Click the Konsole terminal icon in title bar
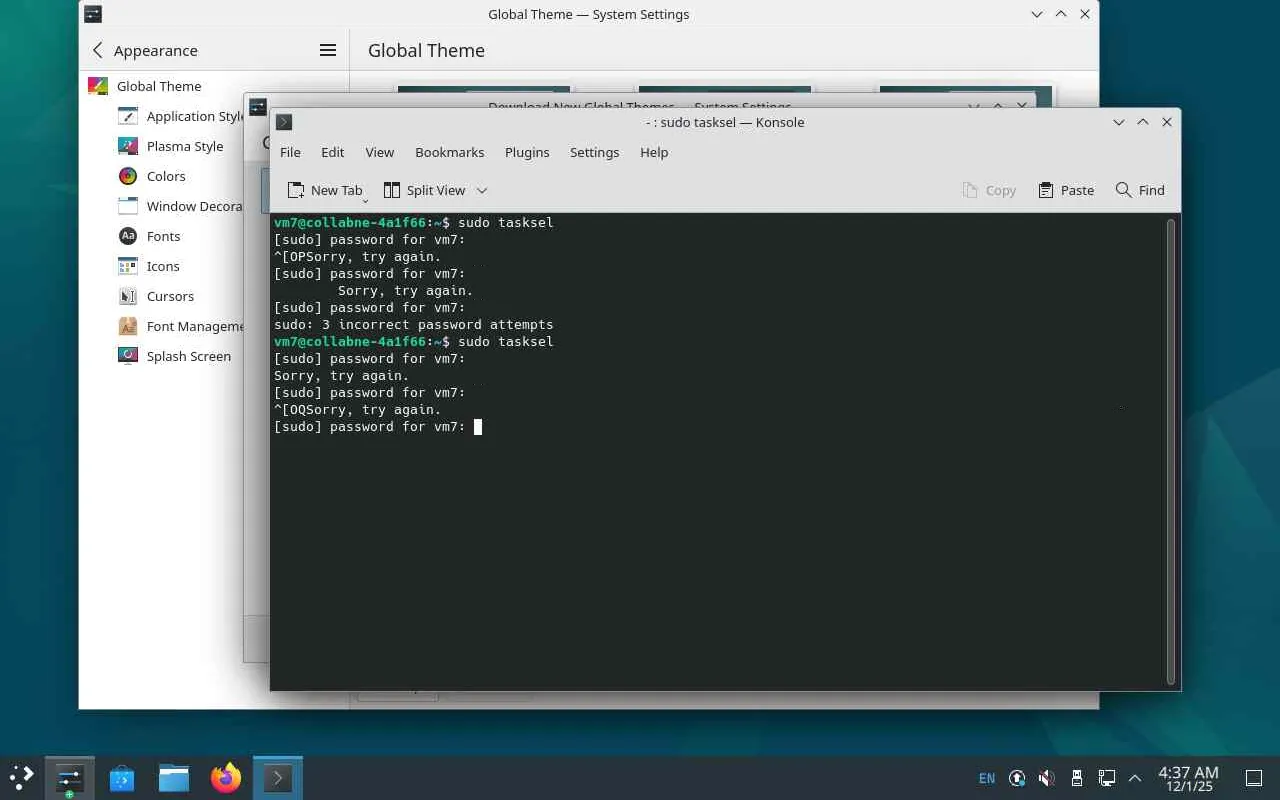1280x800 pixels. coord(284,122)
